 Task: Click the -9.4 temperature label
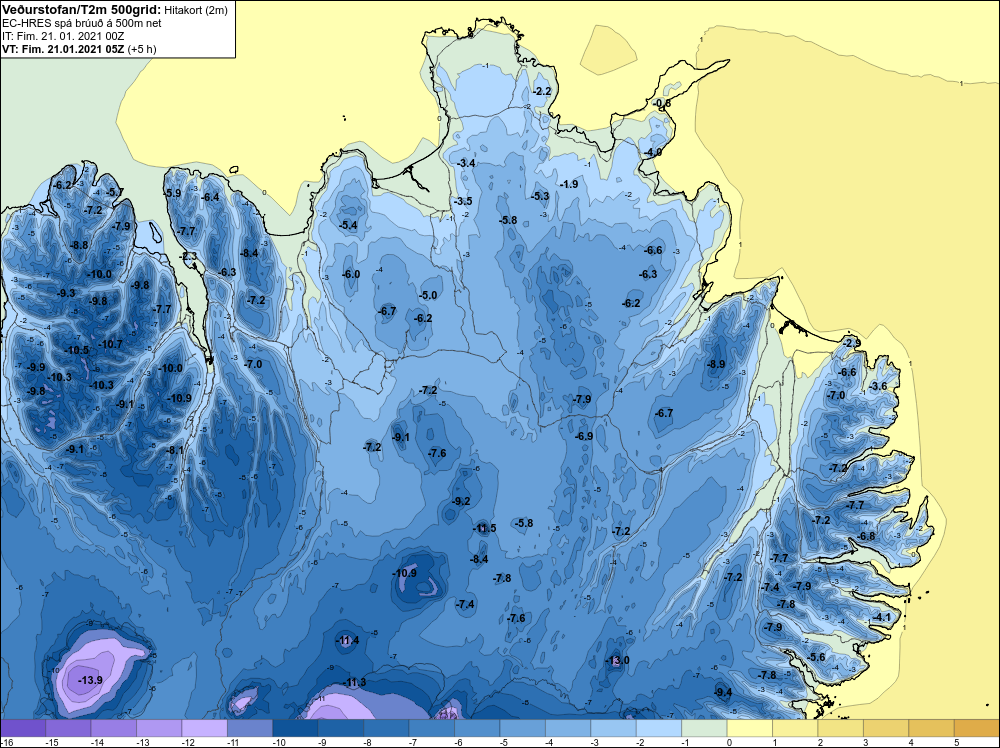pos(723,693)
